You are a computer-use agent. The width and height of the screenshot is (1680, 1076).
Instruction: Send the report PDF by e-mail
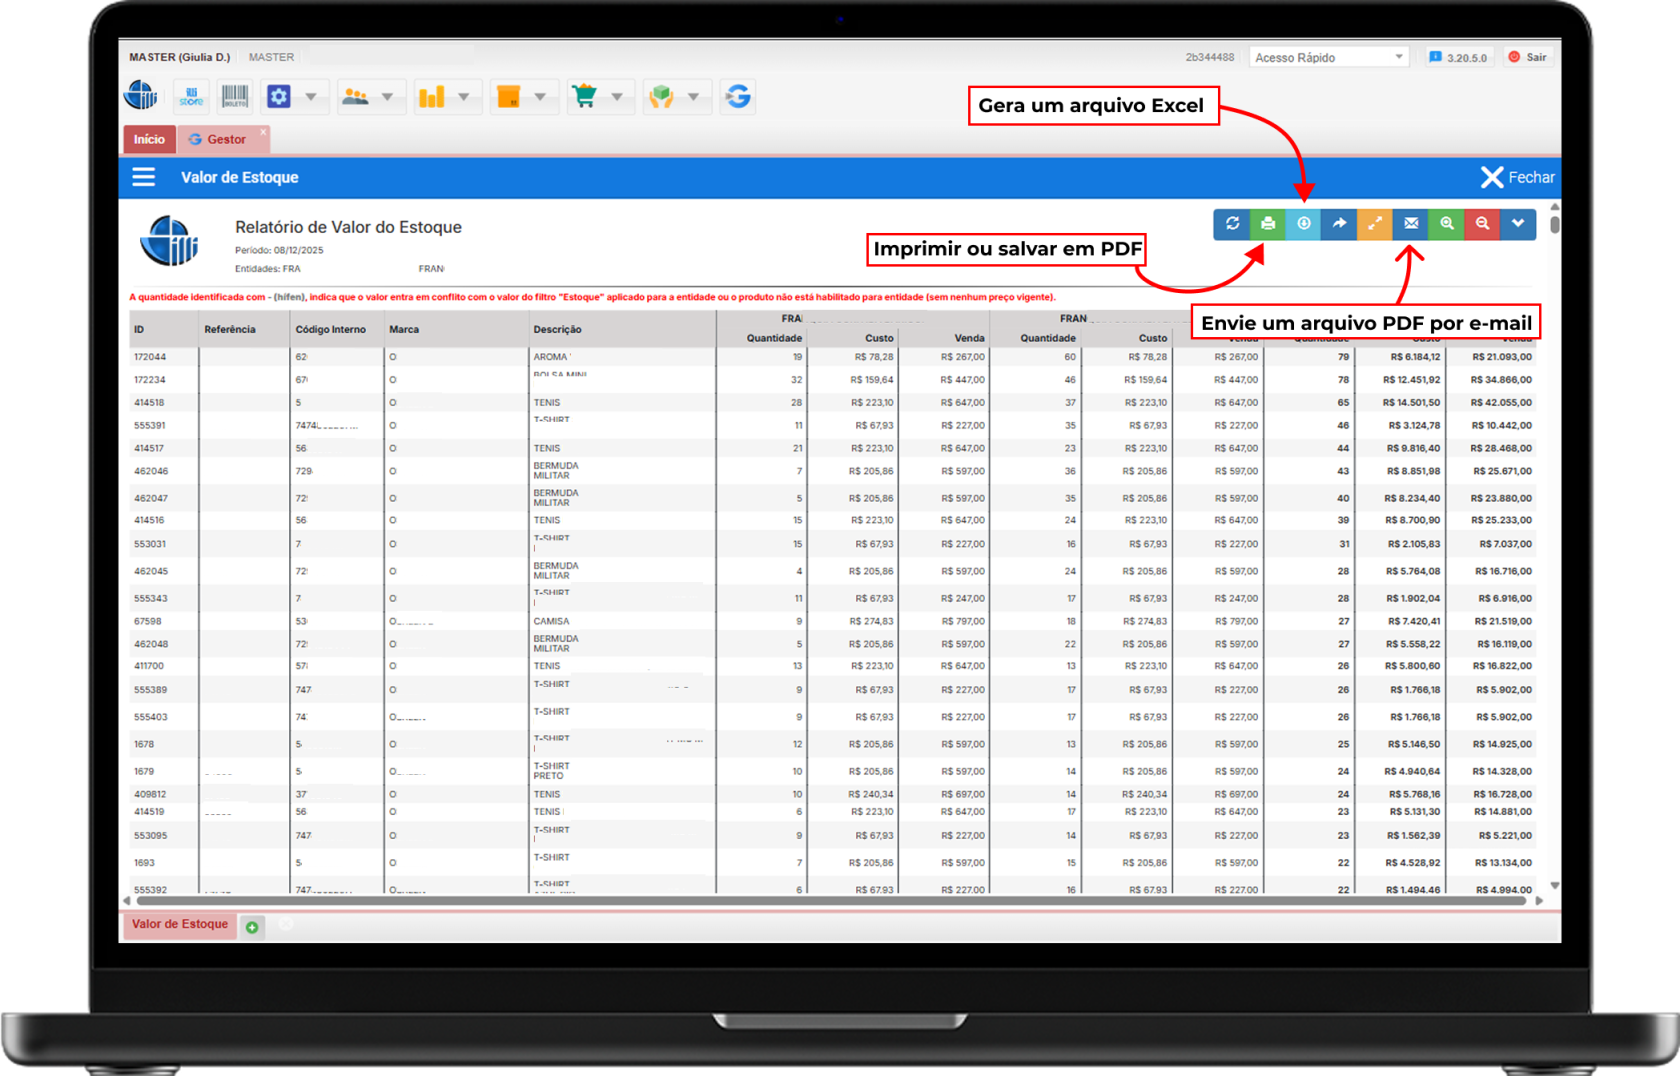[1411, 224]
